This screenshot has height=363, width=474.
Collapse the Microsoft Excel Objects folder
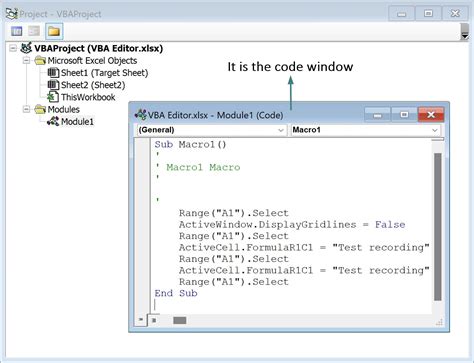(26, 61)
